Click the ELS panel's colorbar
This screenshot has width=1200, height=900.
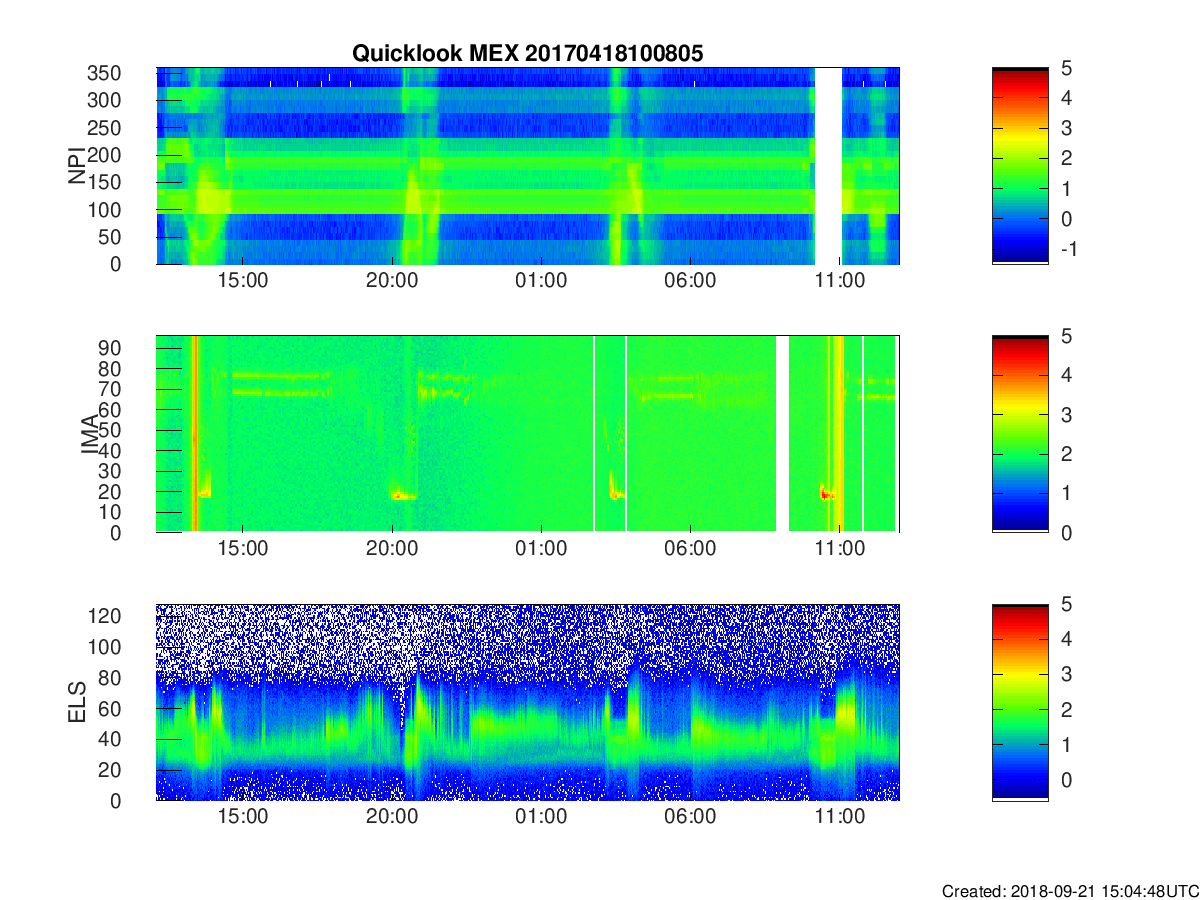1020,702
